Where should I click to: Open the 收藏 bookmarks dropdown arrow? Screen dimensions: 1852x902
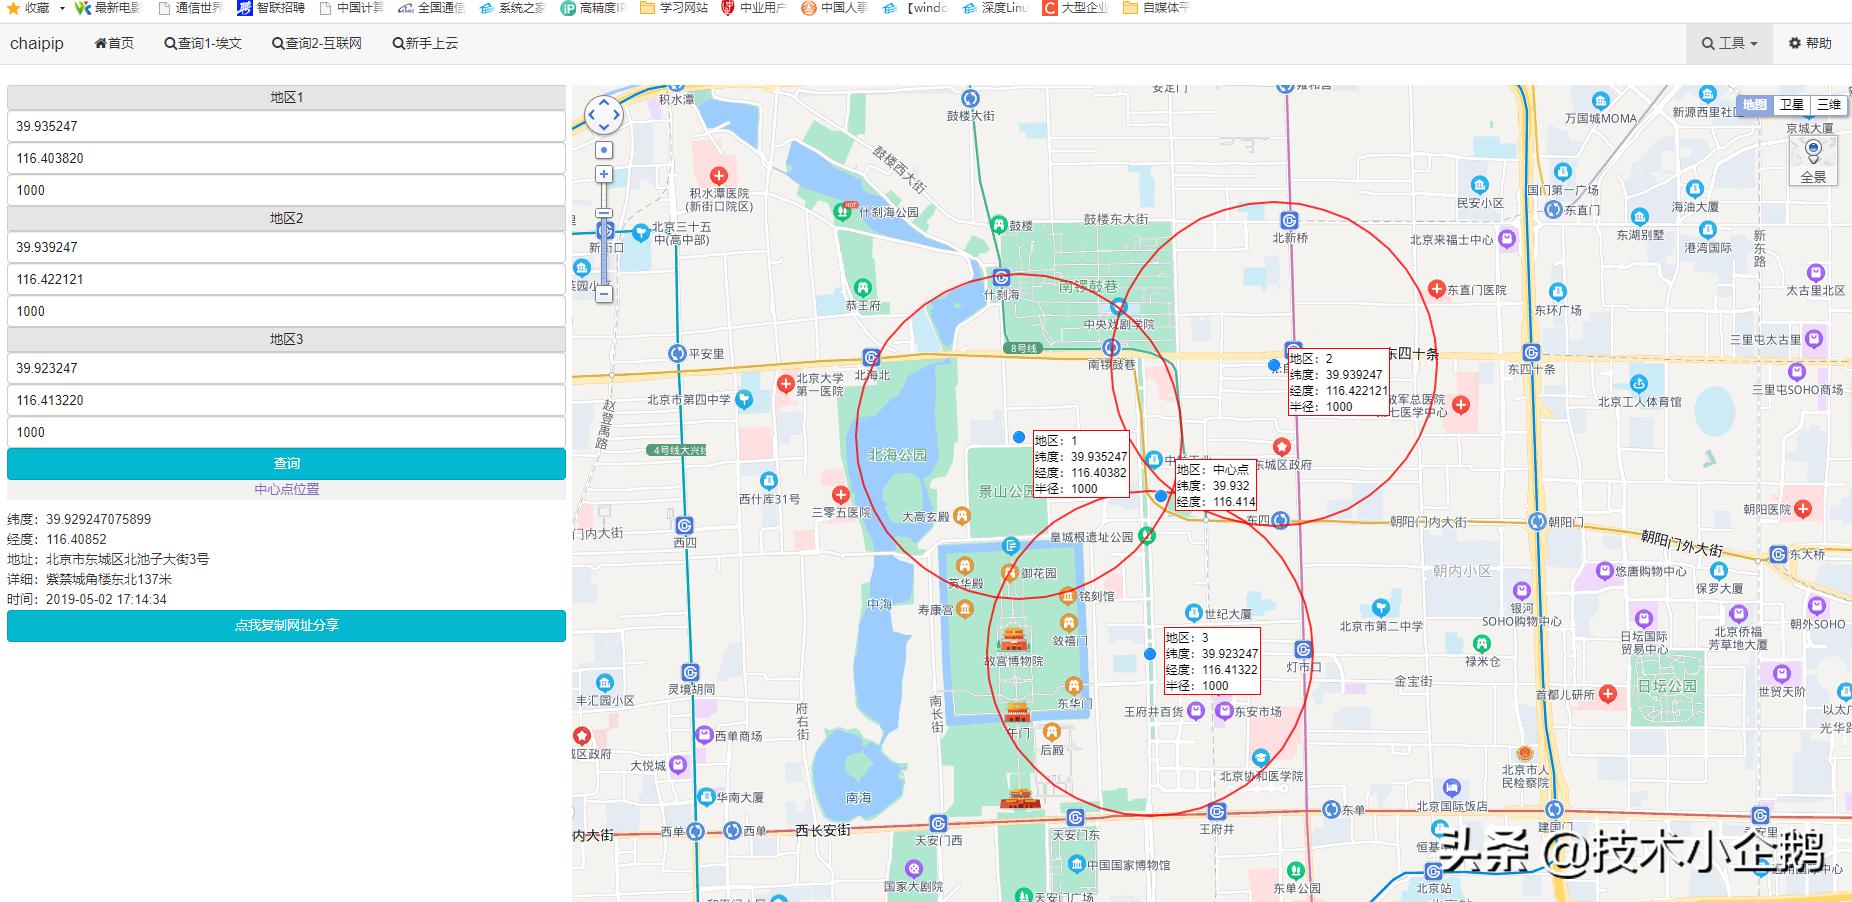pyautogui.click(x=62, y=8)
